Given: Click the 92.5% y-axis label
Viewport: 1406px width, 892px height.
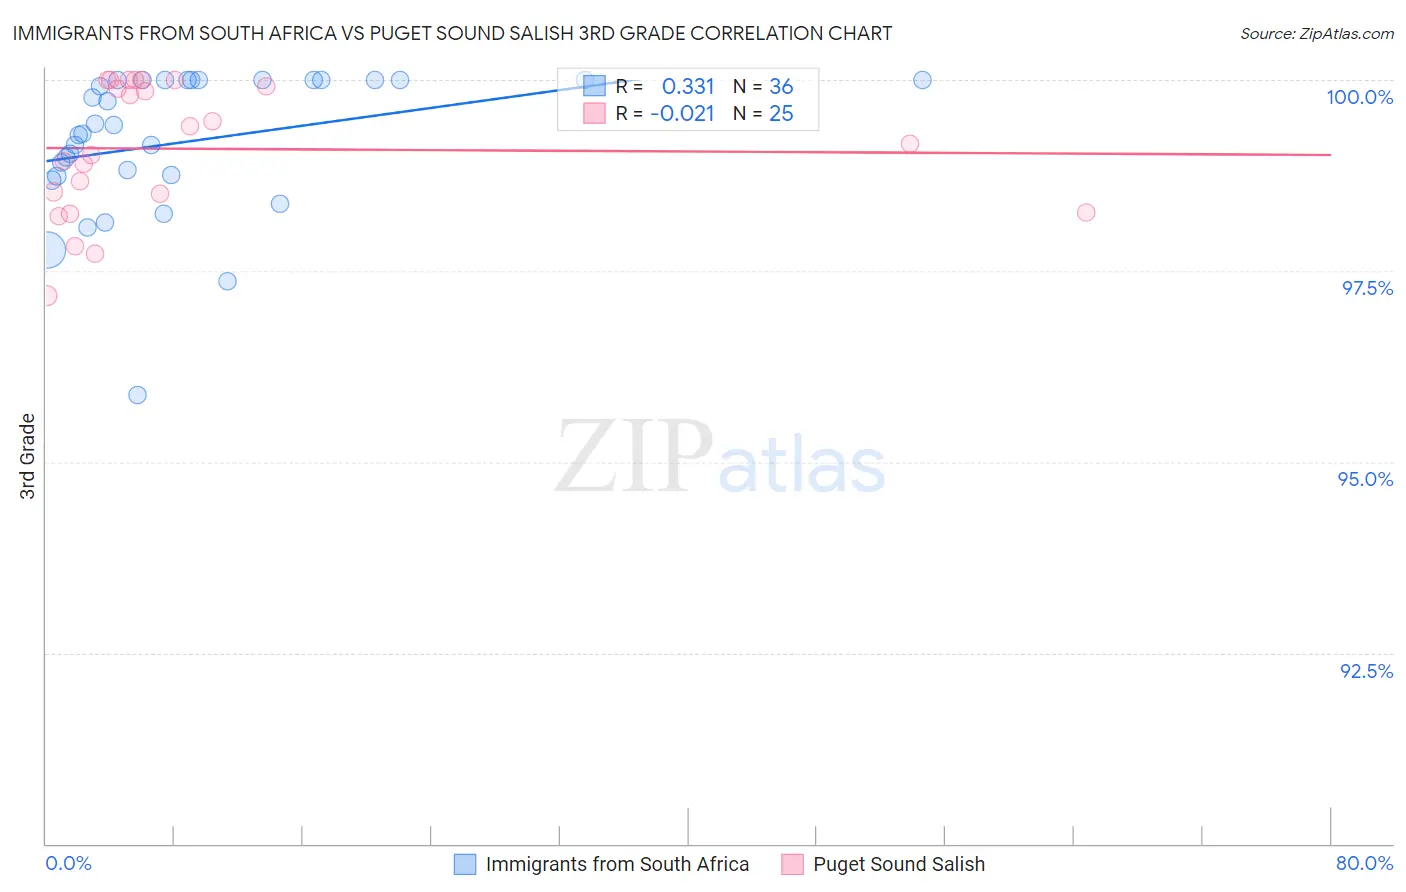Looking at the screenshot, I should click(1366, 671).
